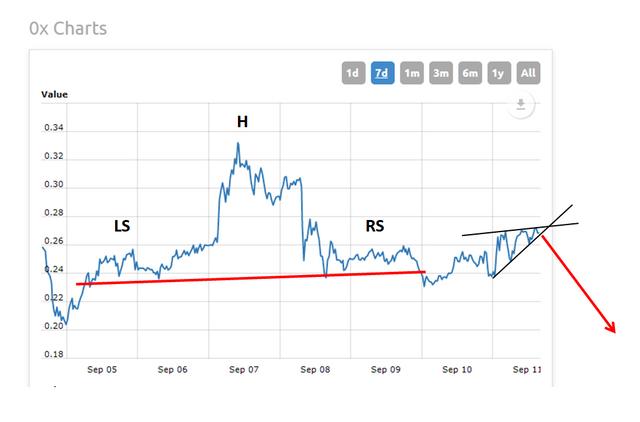This screenshot has height=422, width=640.
Task: Click the Value axis title
Action: [x=54, y=95]
